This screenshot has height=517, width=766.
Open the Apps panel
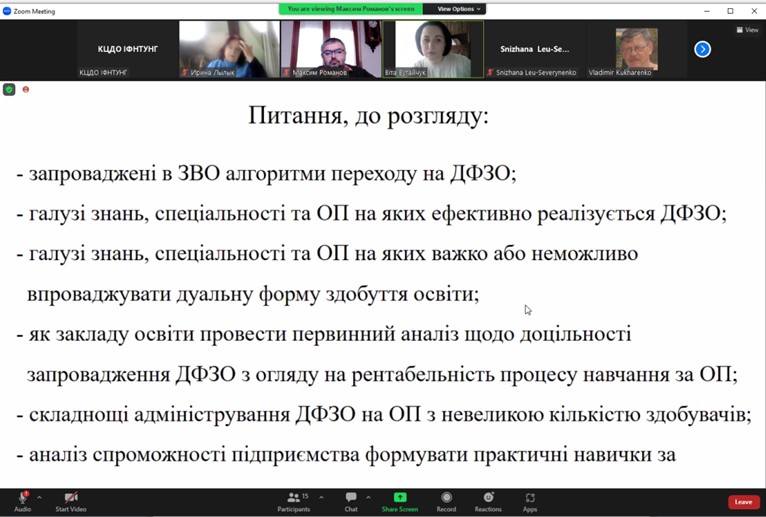[530, 502]
